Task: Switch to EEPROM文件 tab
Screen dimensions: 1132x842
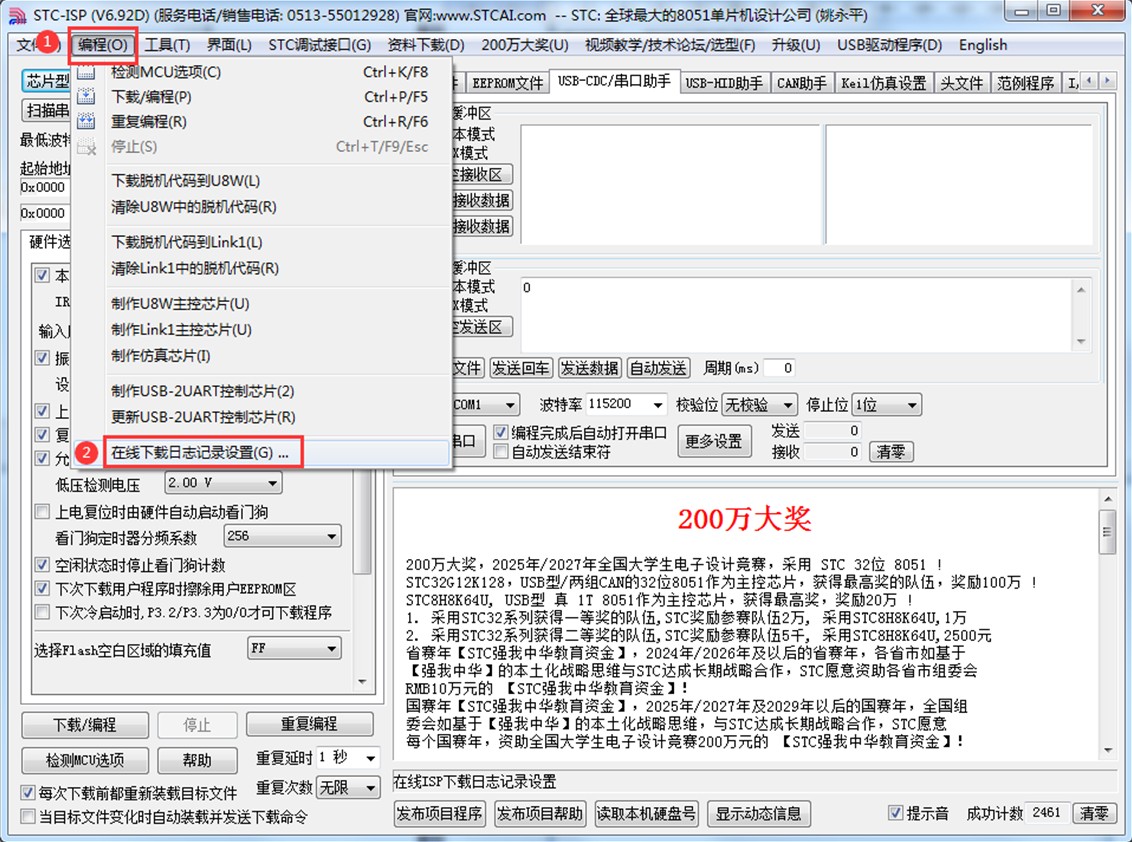Action: [x=507, y=83]
